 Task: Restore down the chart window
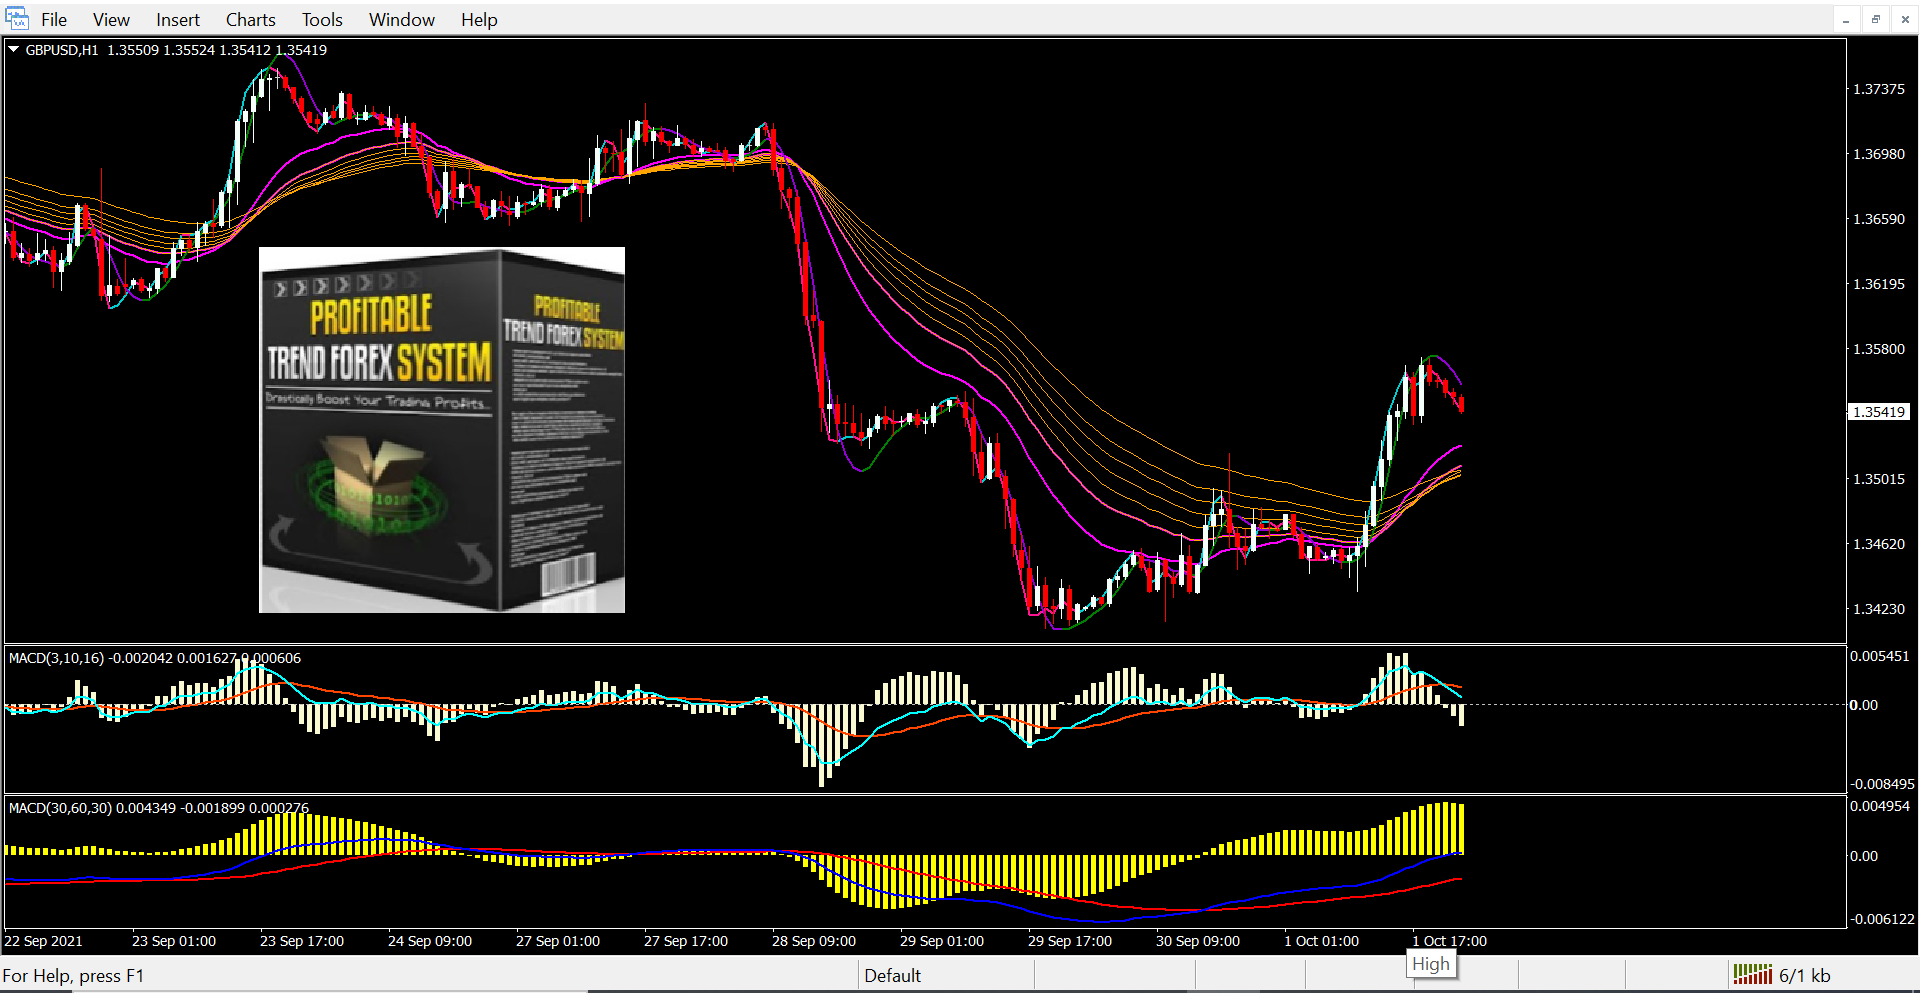coord(1875,19)
